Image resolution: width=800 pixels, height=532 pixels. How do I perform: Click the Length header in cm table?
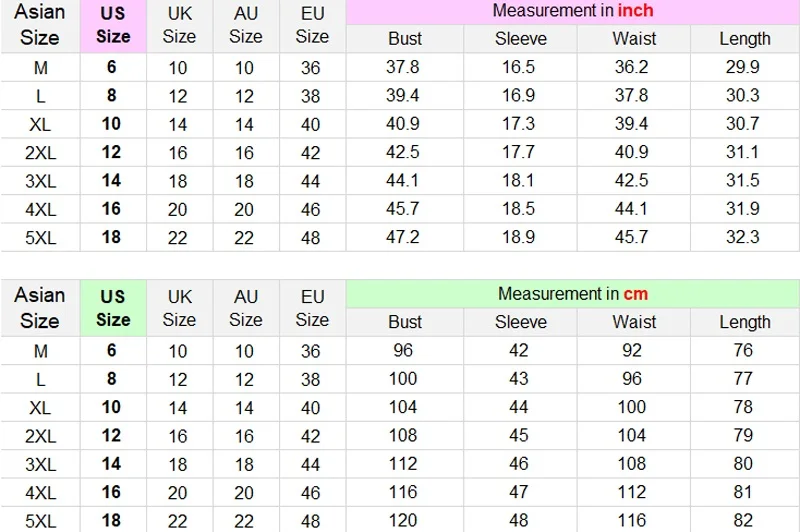(x=745, y=322)
